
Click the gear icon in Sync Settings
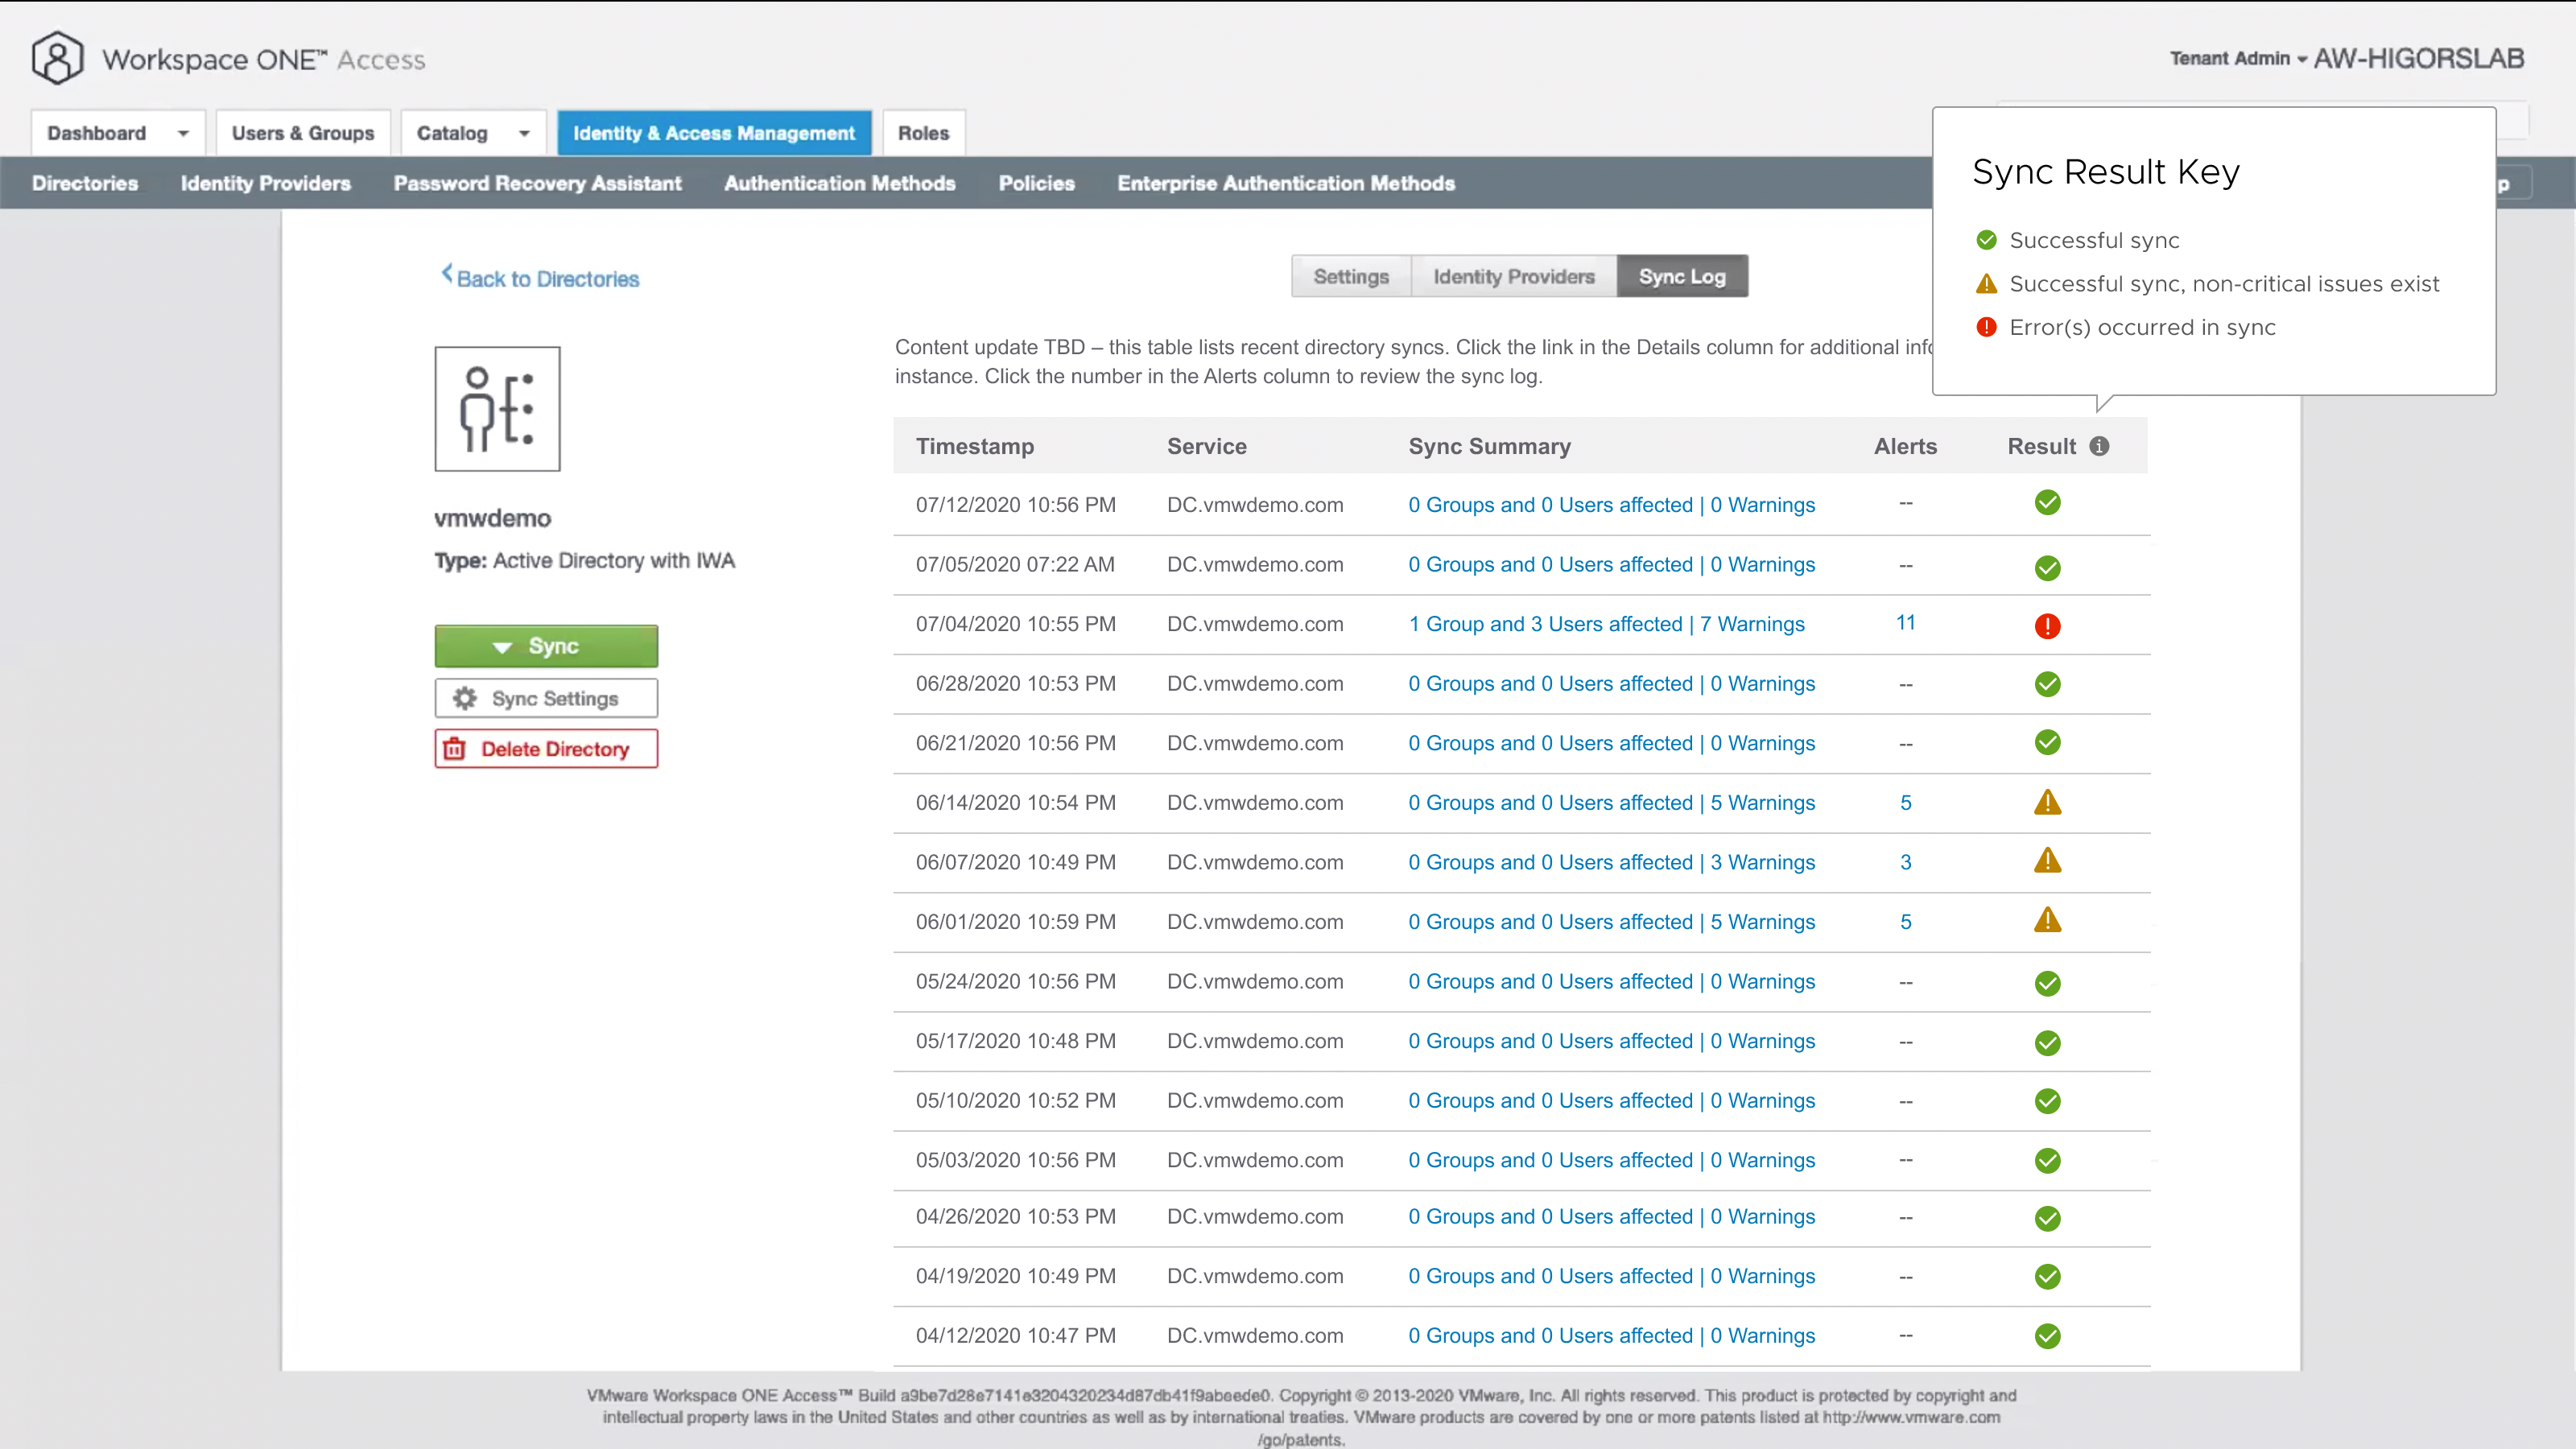tap(465, 698)
